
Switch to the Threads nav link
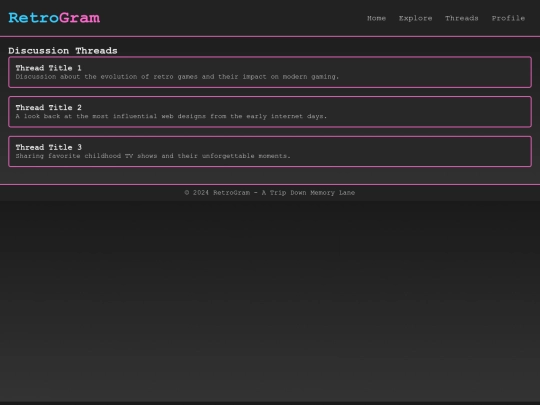click(462, 18)
